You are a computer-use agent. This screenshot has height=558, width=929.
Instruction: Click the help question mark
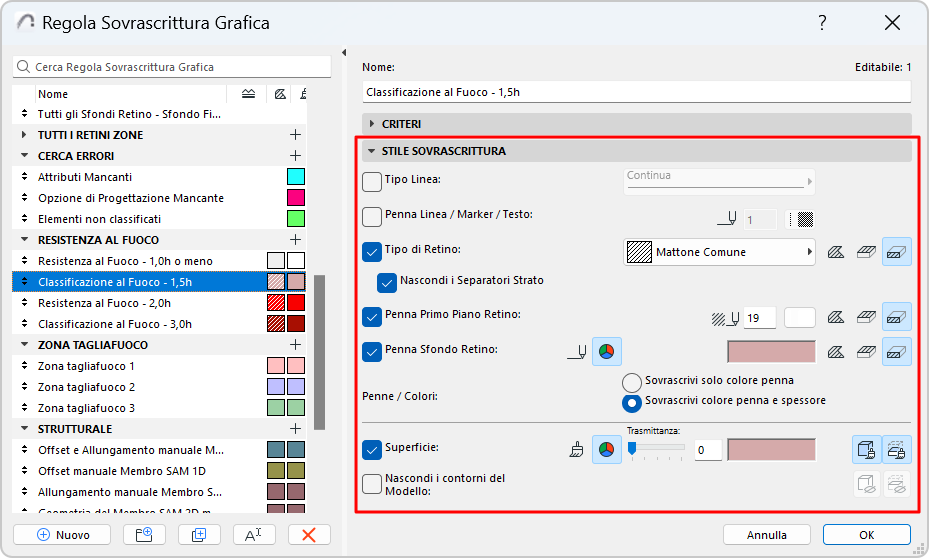click(822, 23)
